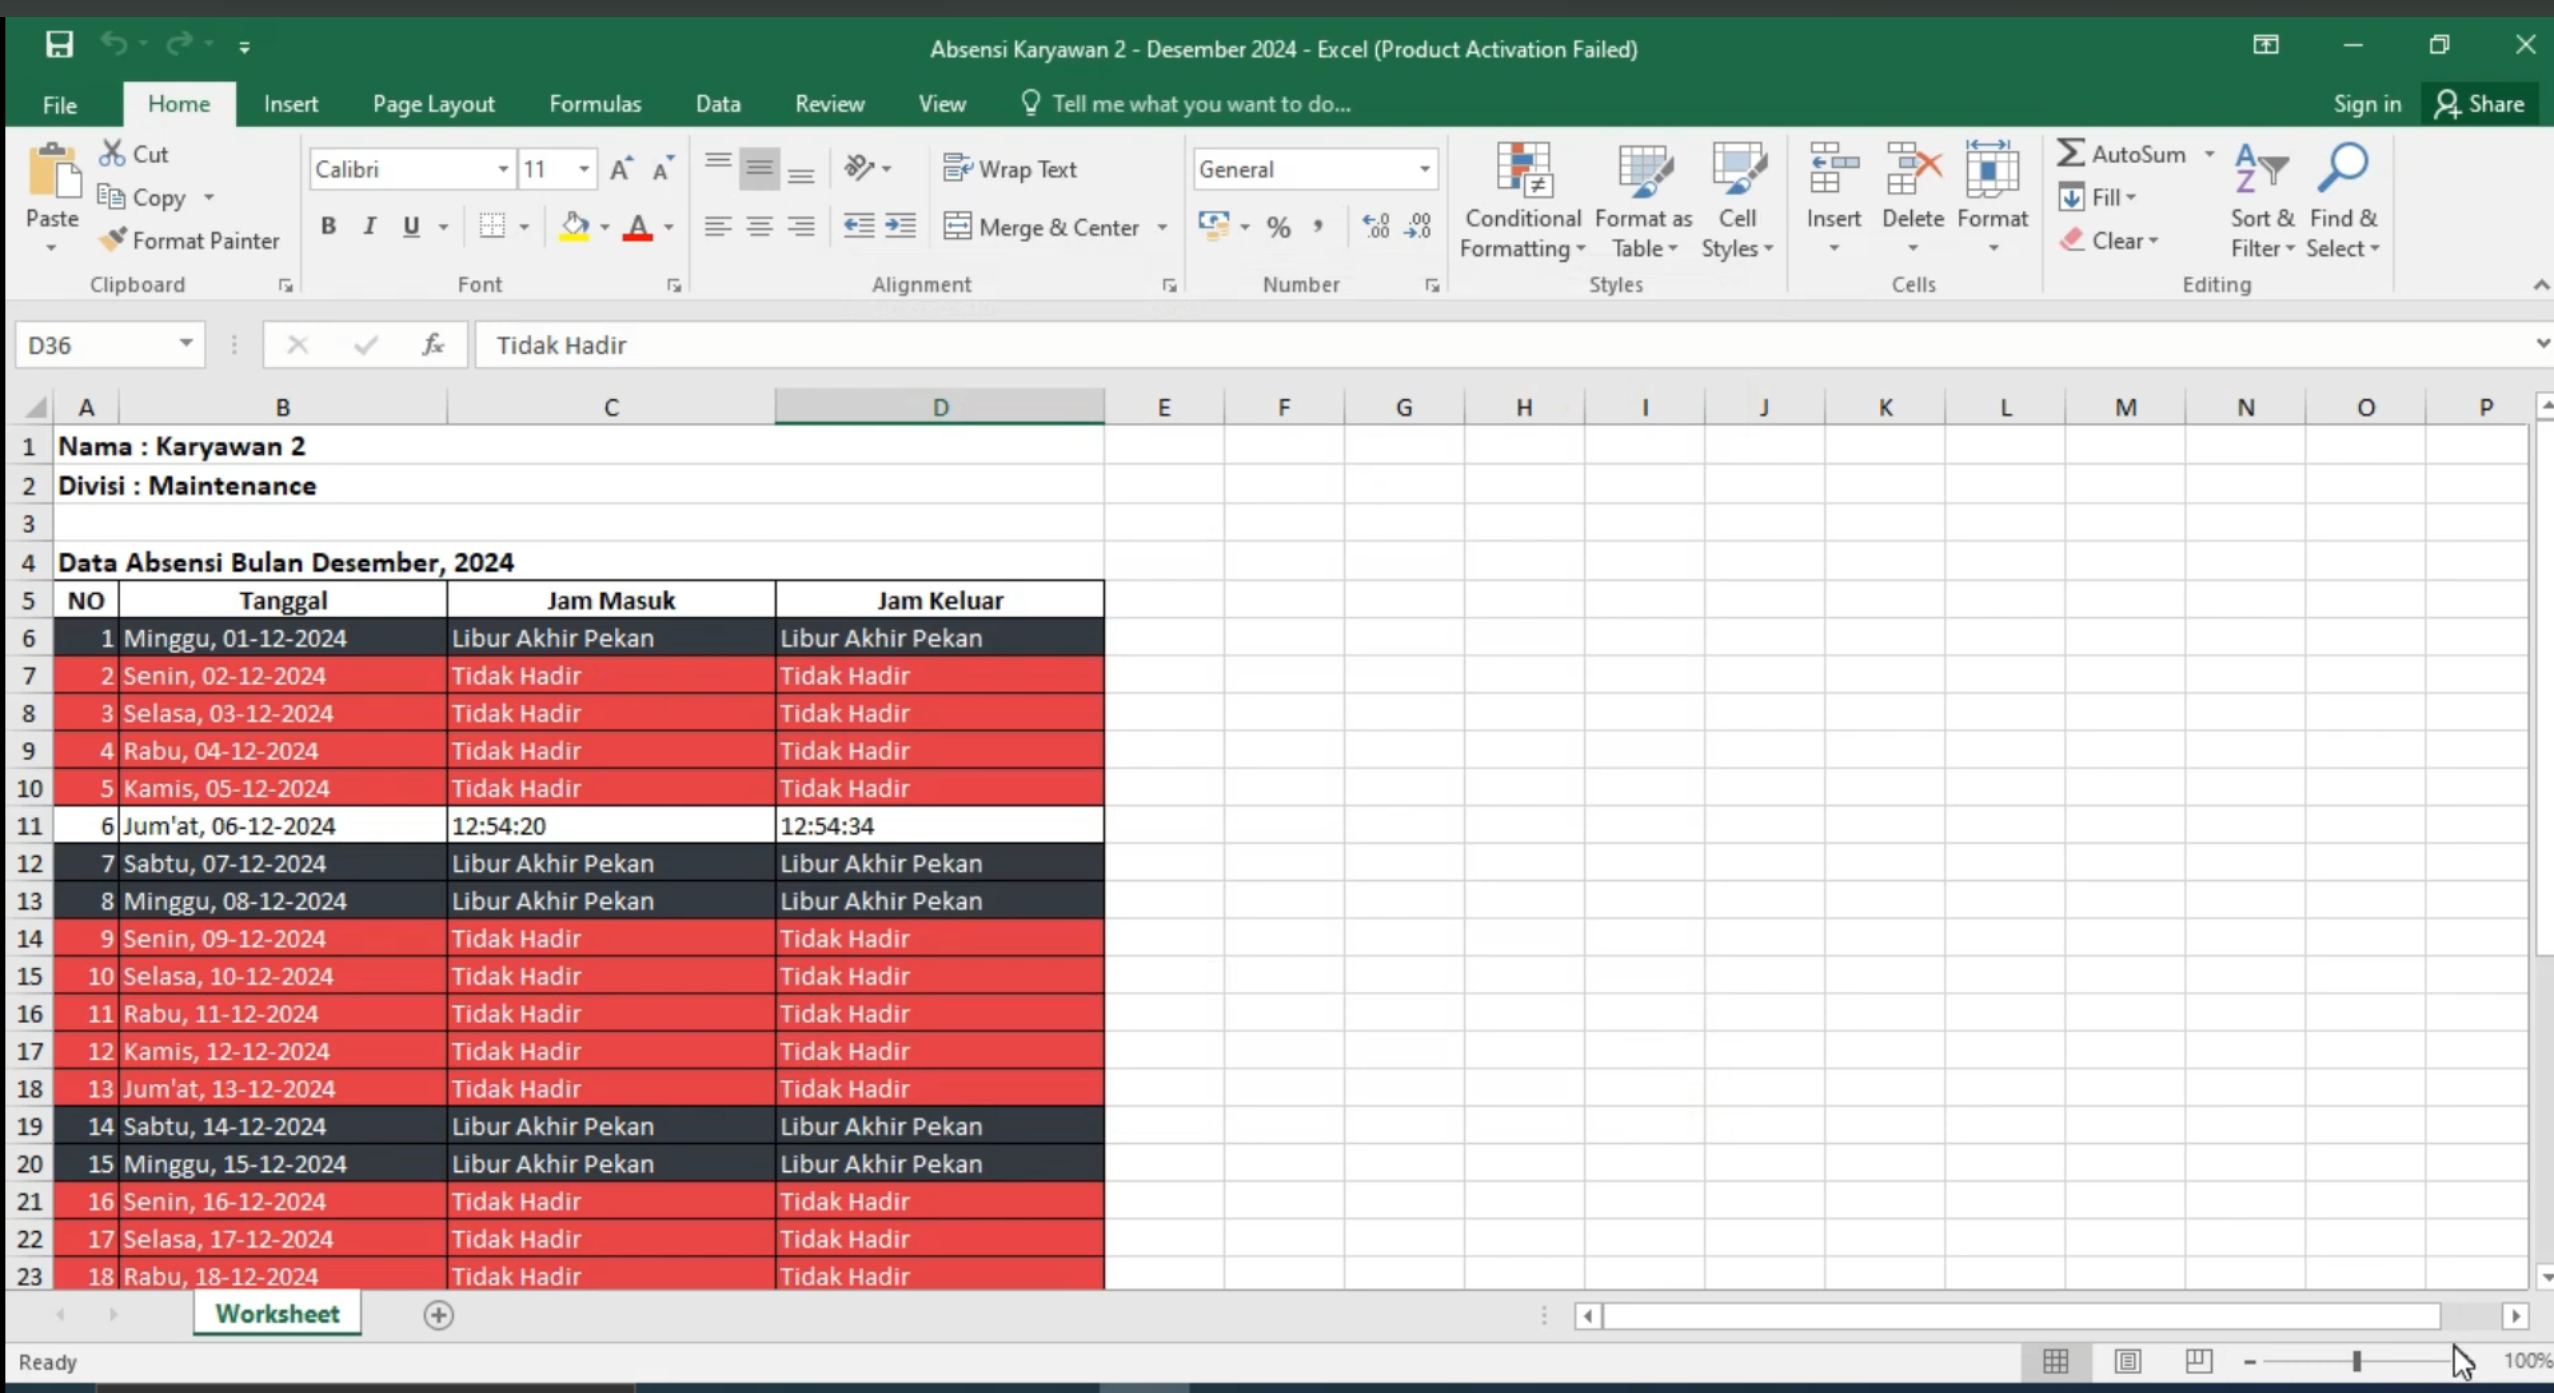The image size is (2554, 1393).
Task: Toggle Middle Align vertical alignment
Action: 759,169
